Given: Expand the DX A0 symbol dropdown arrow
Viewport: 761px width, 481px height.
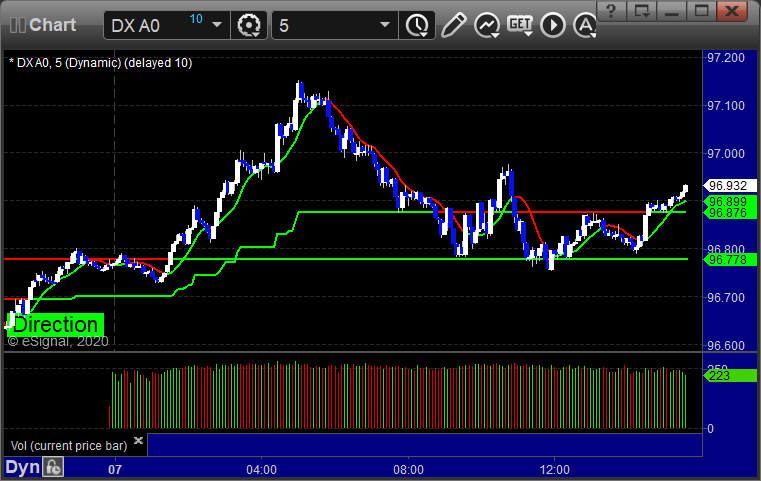Looking at the screenshot, I should click(x=217, y=25).
